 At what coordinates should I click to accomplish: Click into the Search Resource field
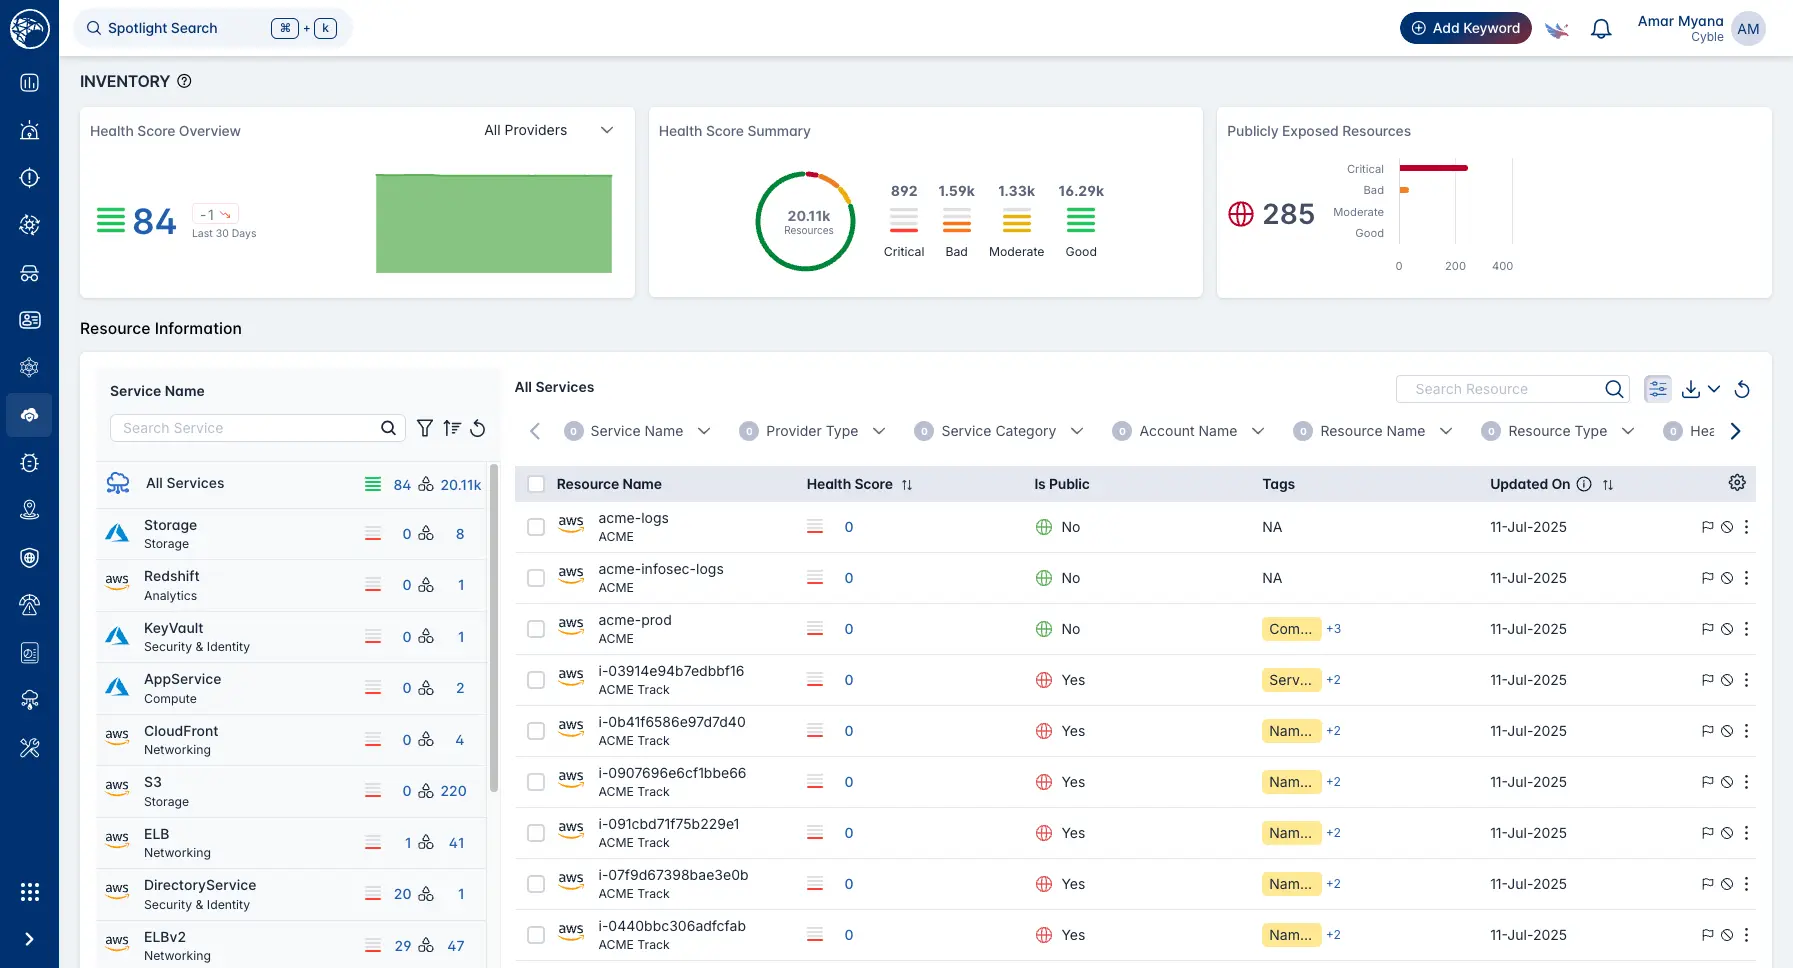[1500, 389]
